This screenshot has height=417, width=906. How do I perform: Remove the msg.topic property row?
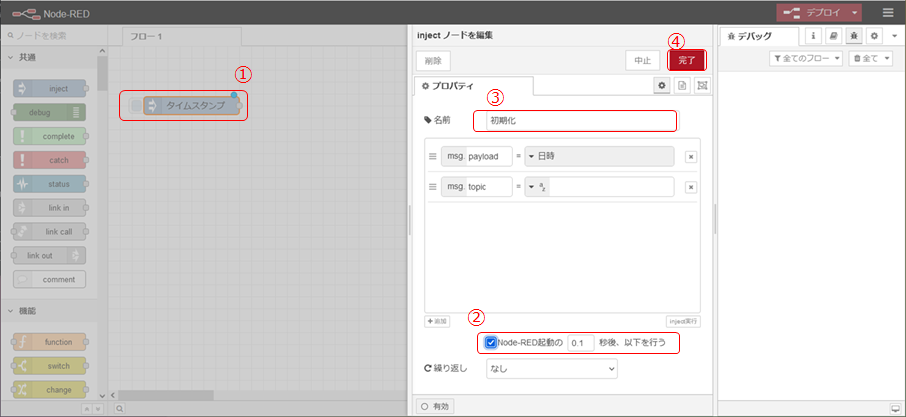point(690,187)
